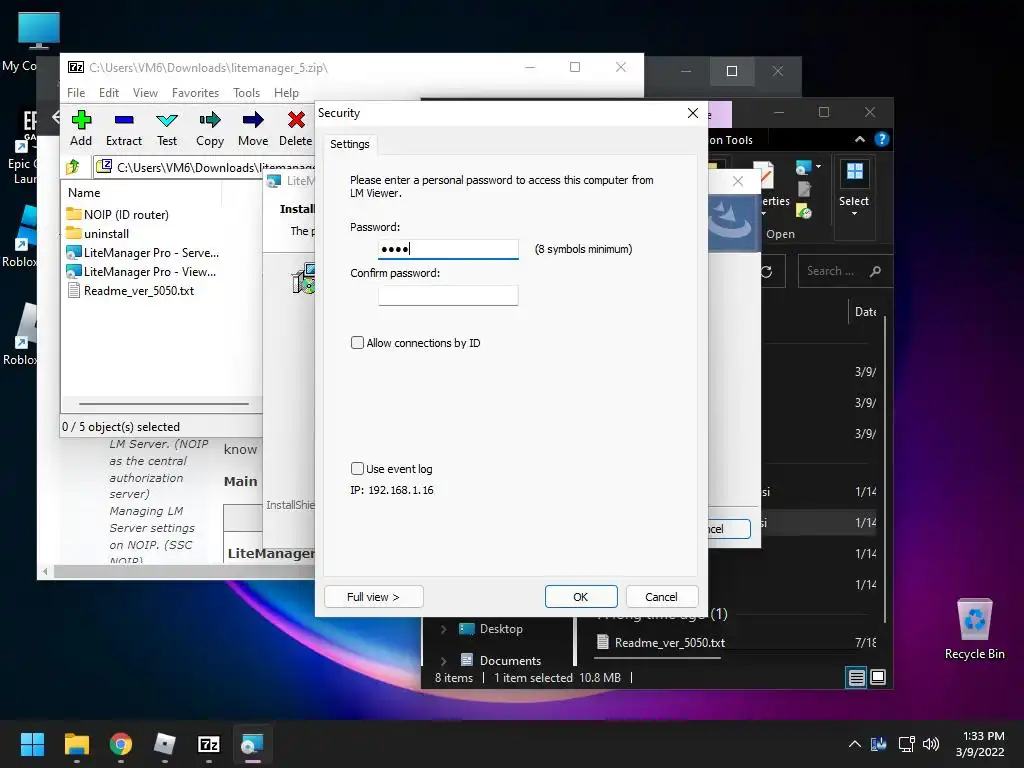
Task: Enable the Use event log checkbox
Action: [x=357, y=468]
